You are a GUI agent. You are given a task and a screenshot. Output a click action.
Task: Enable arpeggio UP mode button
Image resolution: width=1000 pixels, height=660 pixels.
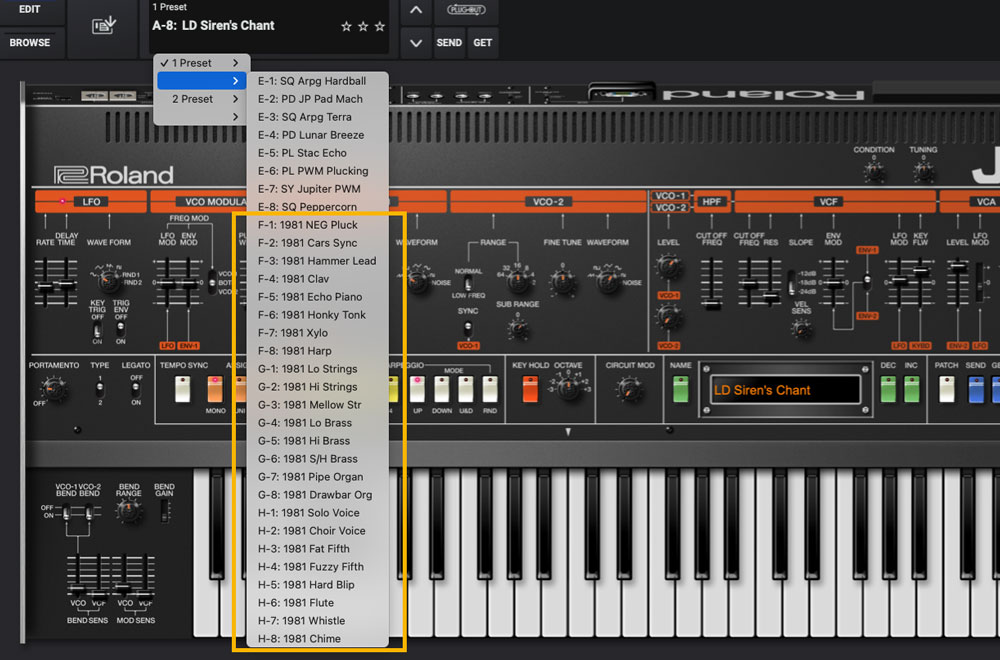pyautogui.click(x=417, y=389)
